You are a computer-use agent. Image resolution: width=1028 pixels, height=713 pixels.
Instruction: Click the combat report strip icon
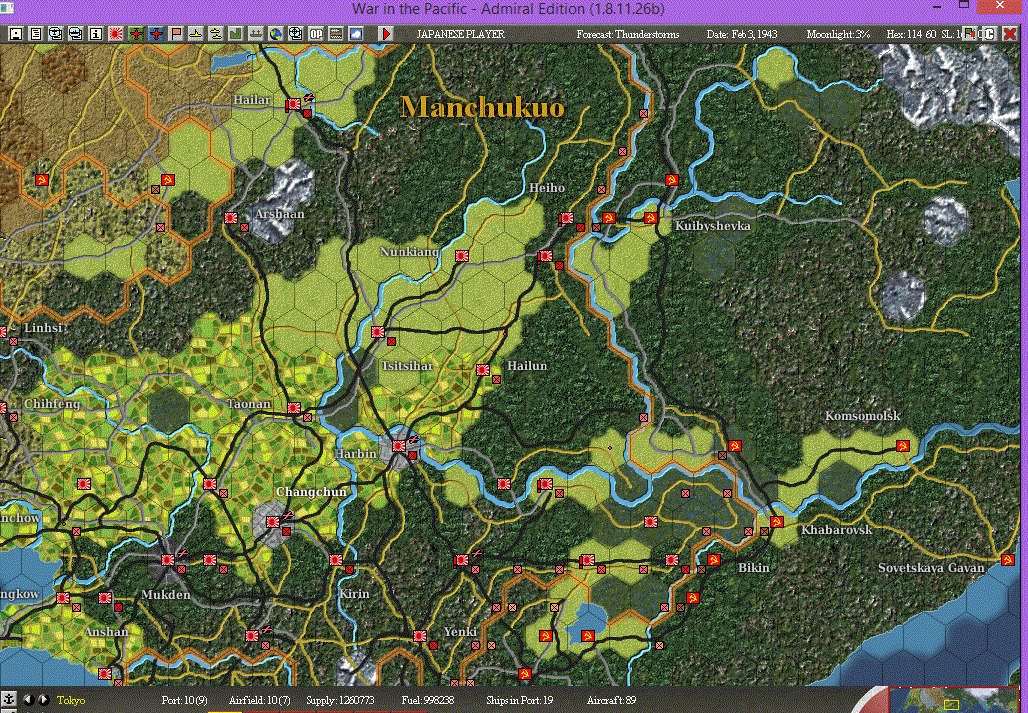336,33
